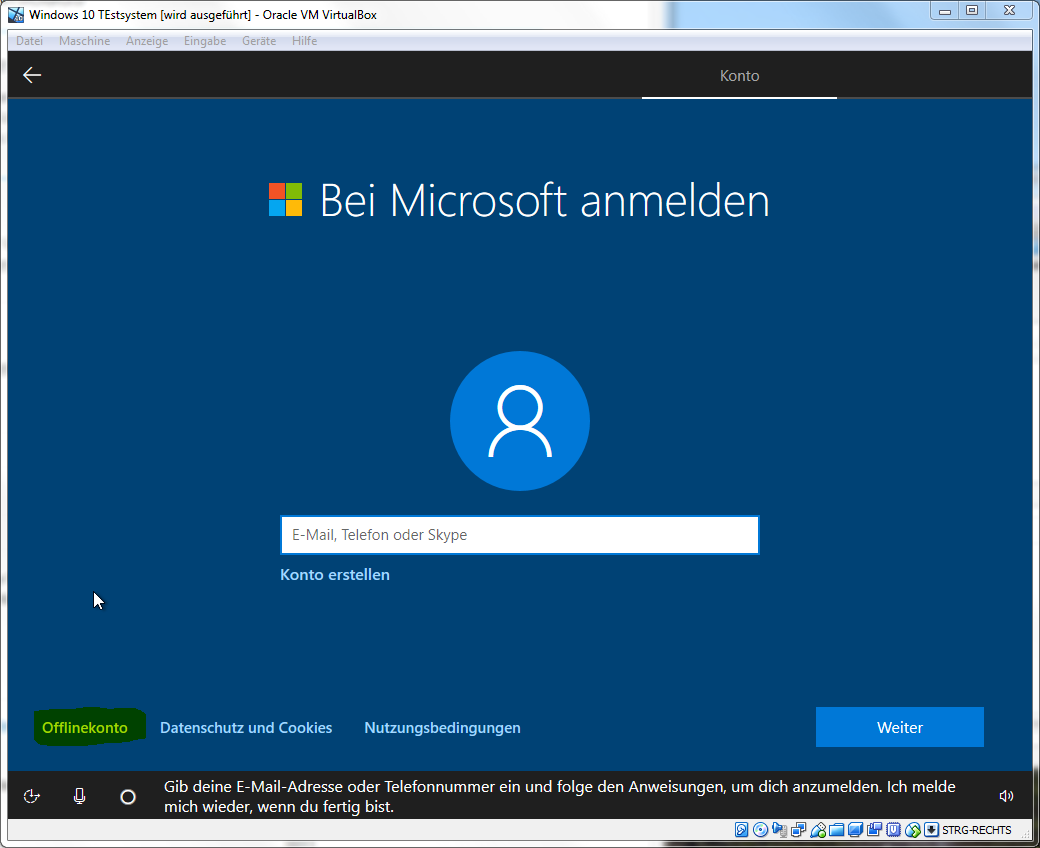The width and height of the screenshot is (1040, 848).
Task: Open the Datei menu
Action: tap(29, 41)
